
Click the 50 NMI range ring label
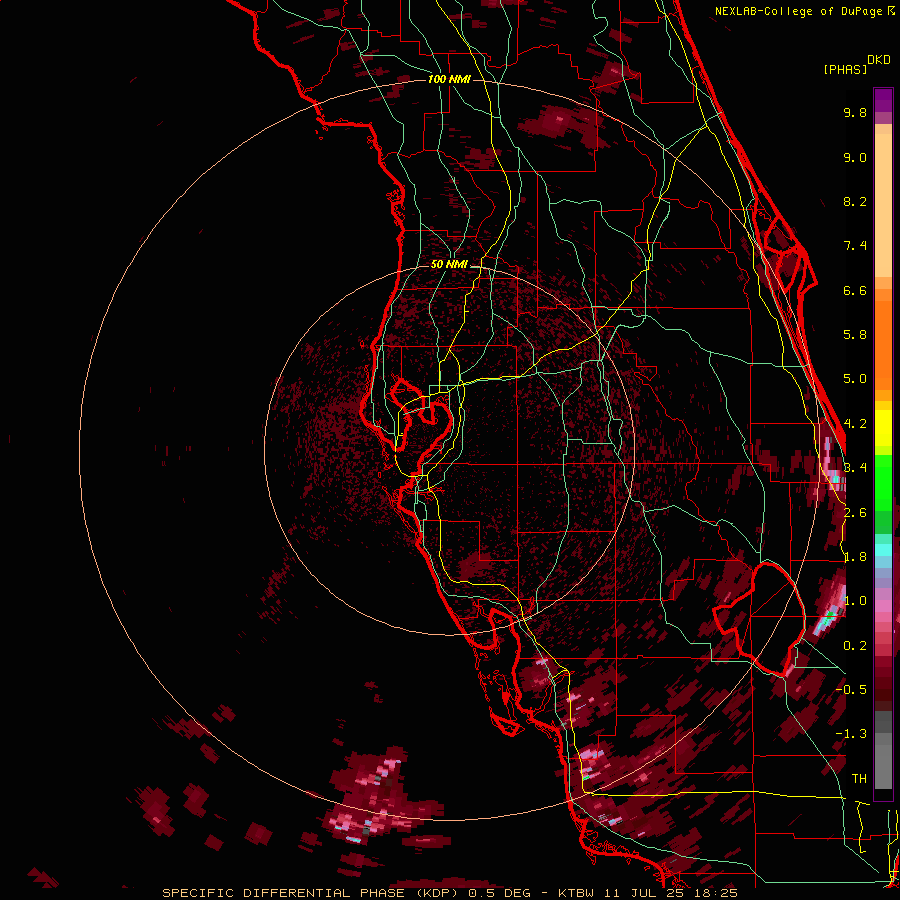pos(449,264)
